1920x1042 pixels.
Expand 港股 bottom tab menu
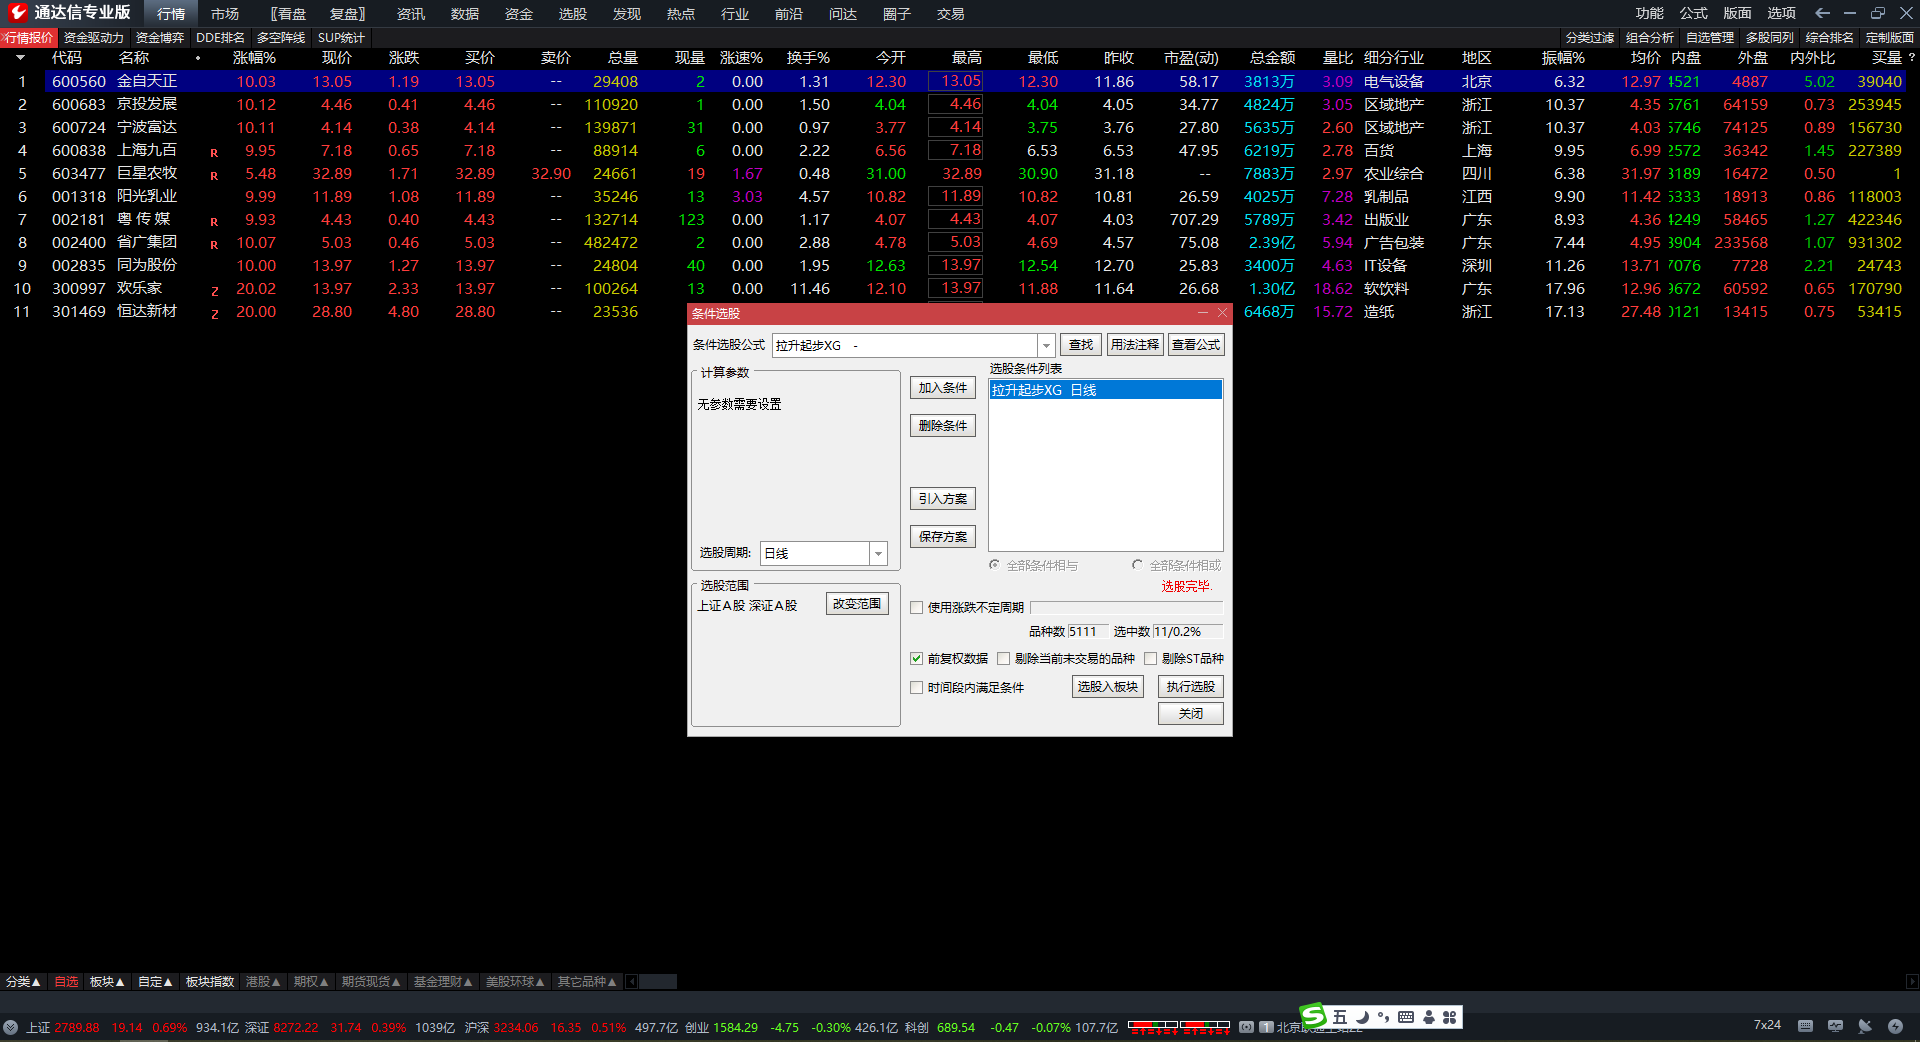click(x=263, y=982)
